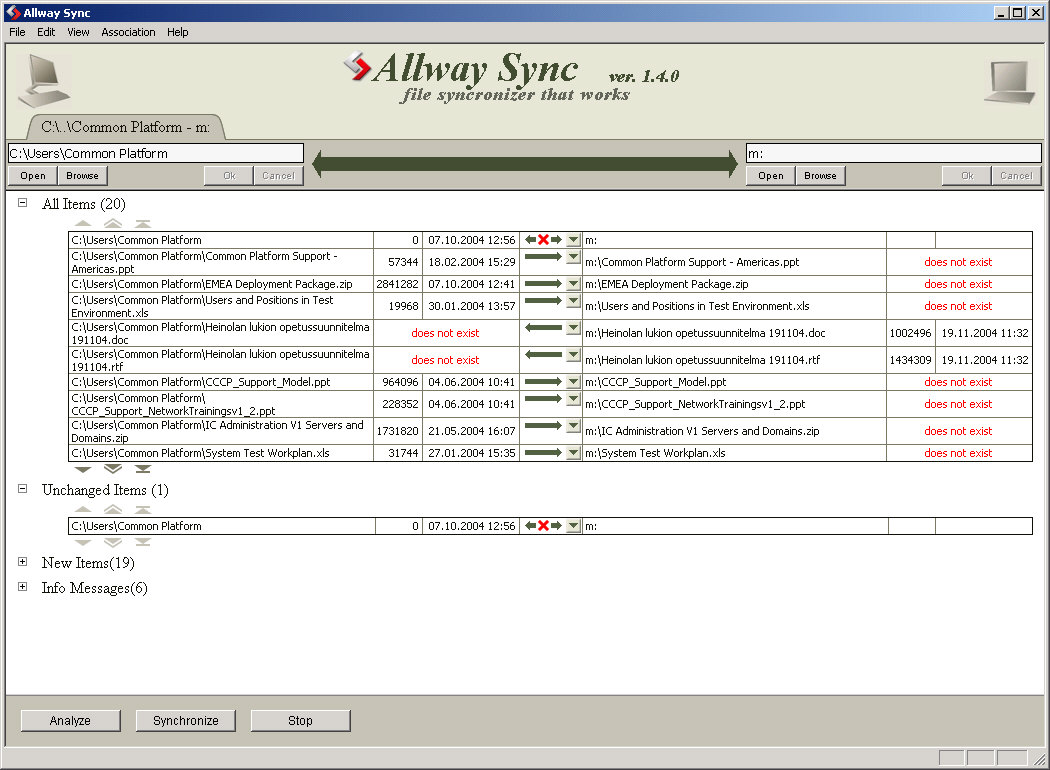Click the left path field C:\Users\Common Platform

click(x=155, y=153)
